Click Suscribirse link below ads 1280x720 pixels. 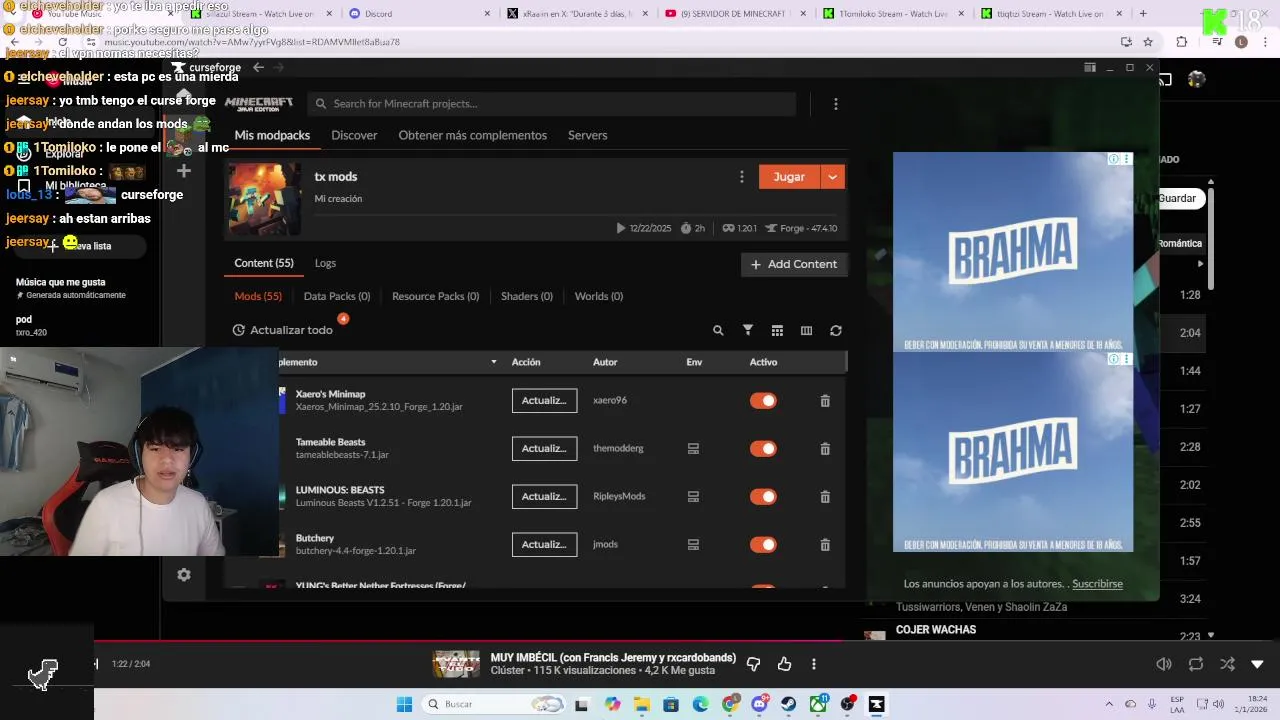tap(1097, 584)
